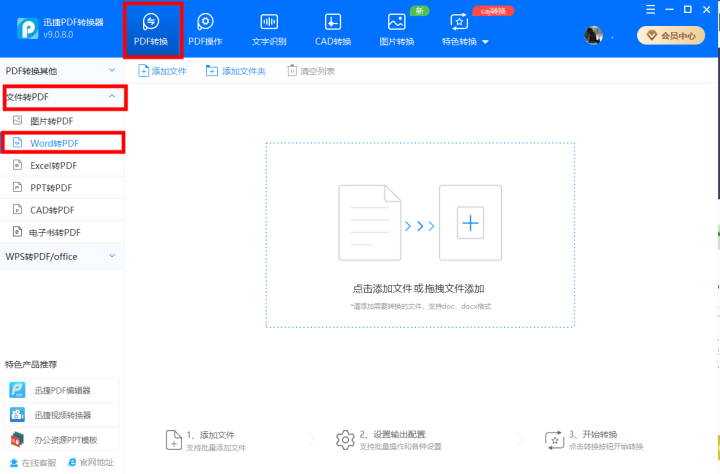Minimize the converter window
The width and height of the screenshot is (720, 474).
669,10
